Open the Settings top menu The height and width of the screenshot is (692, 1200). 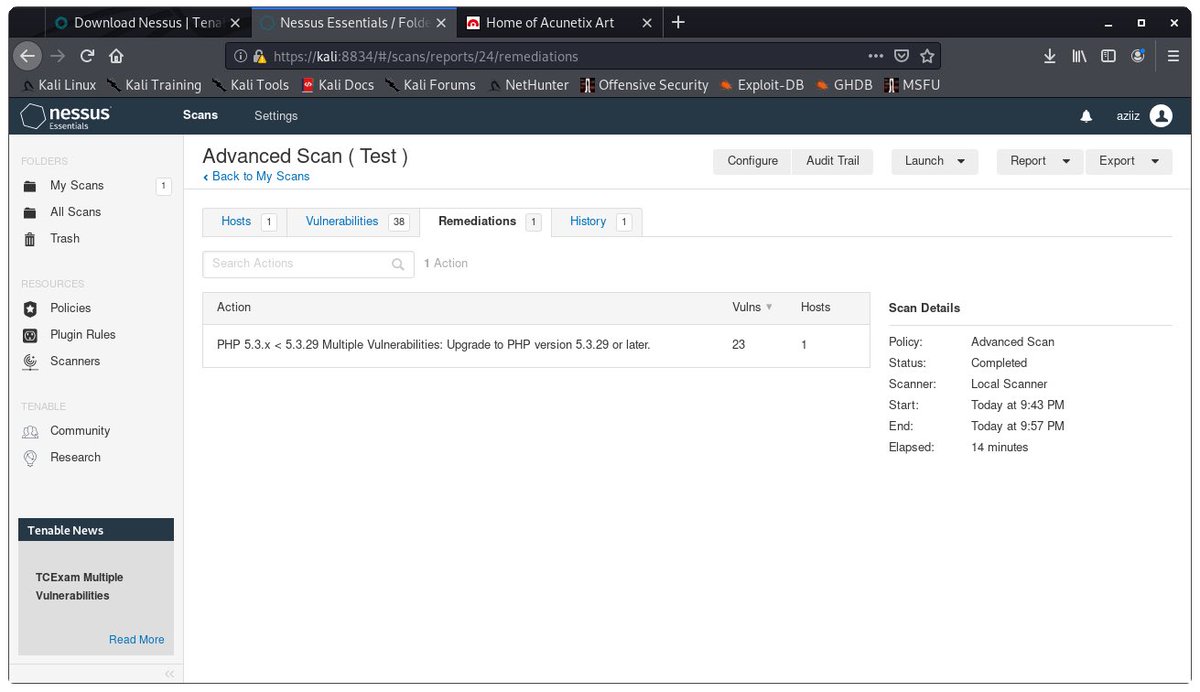pyautogui.click(x=276, y=116)
